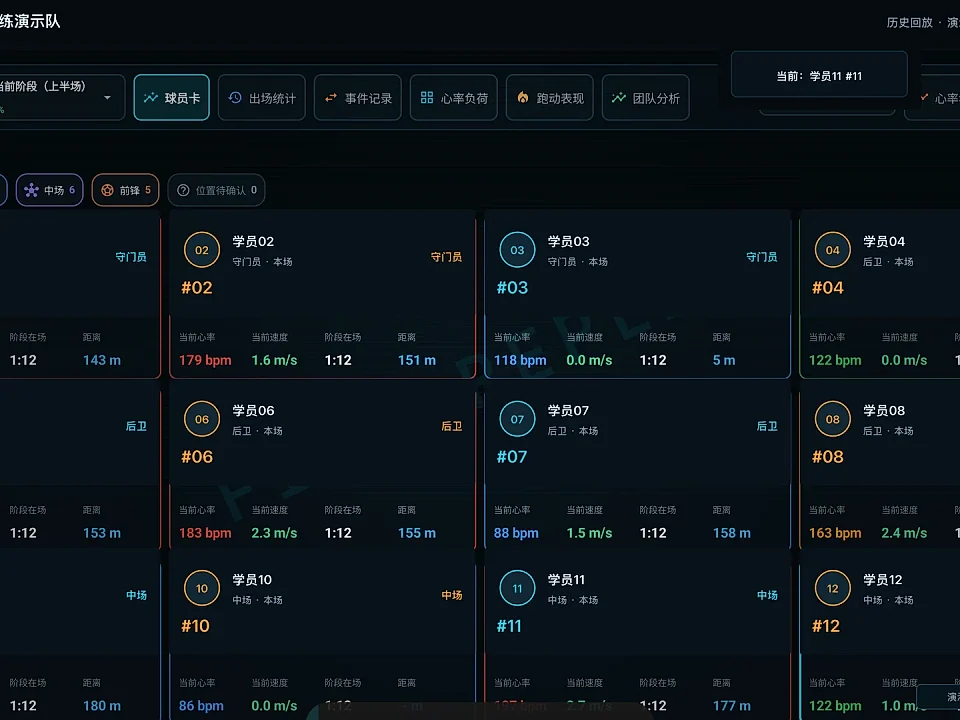The height and width of the screenshot is (720, 960).
Task: Click the 88 bpm heart rate value
Action: point(516,533)
